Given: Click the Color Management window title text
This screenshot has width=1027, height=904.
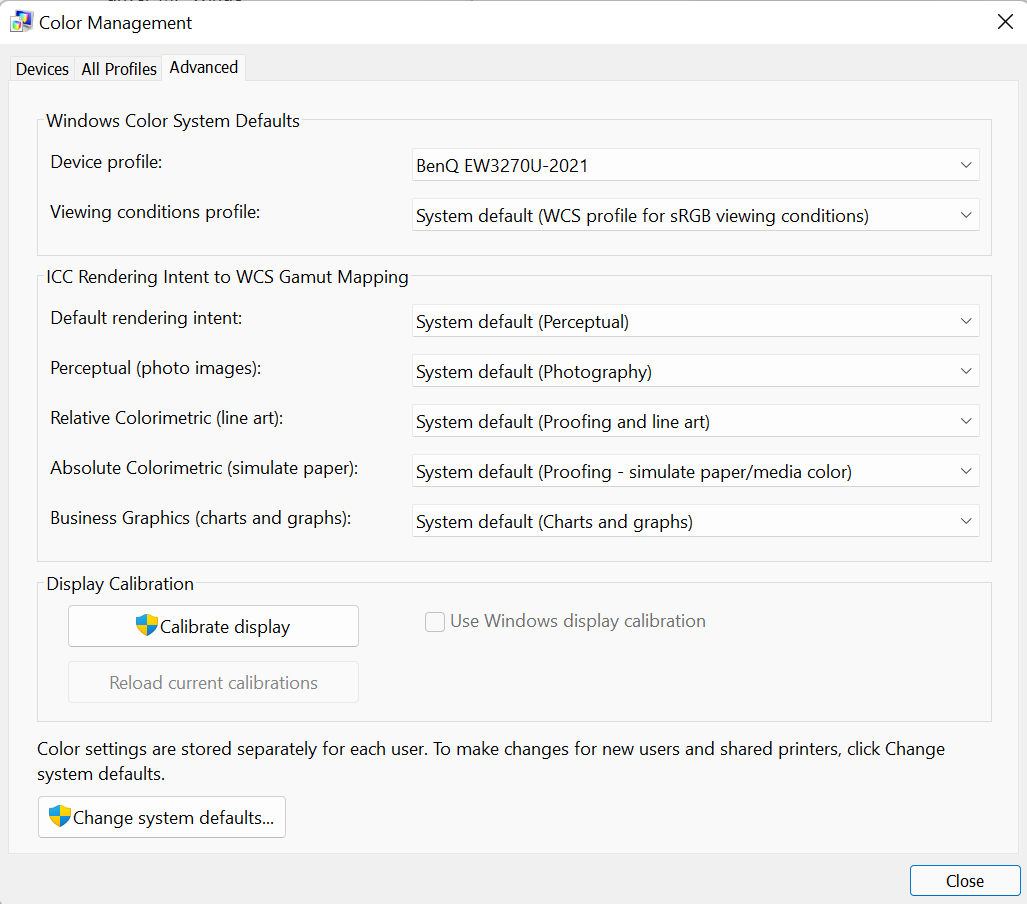Looking at the screenshot, I should coord(116,22).
